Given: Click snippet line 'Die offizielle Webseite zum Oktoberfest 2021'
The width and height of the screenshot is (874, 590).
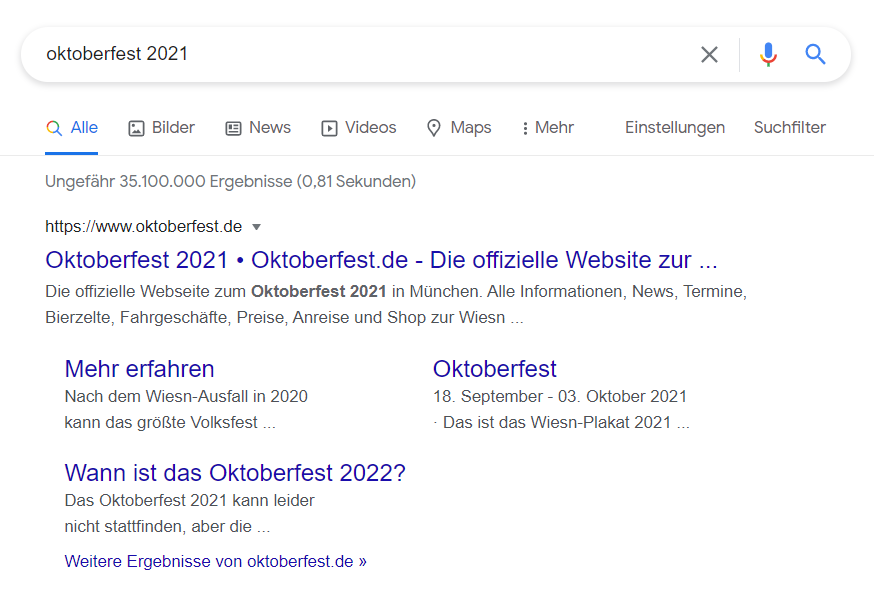Looking at the screenshot, I should 216,291.
